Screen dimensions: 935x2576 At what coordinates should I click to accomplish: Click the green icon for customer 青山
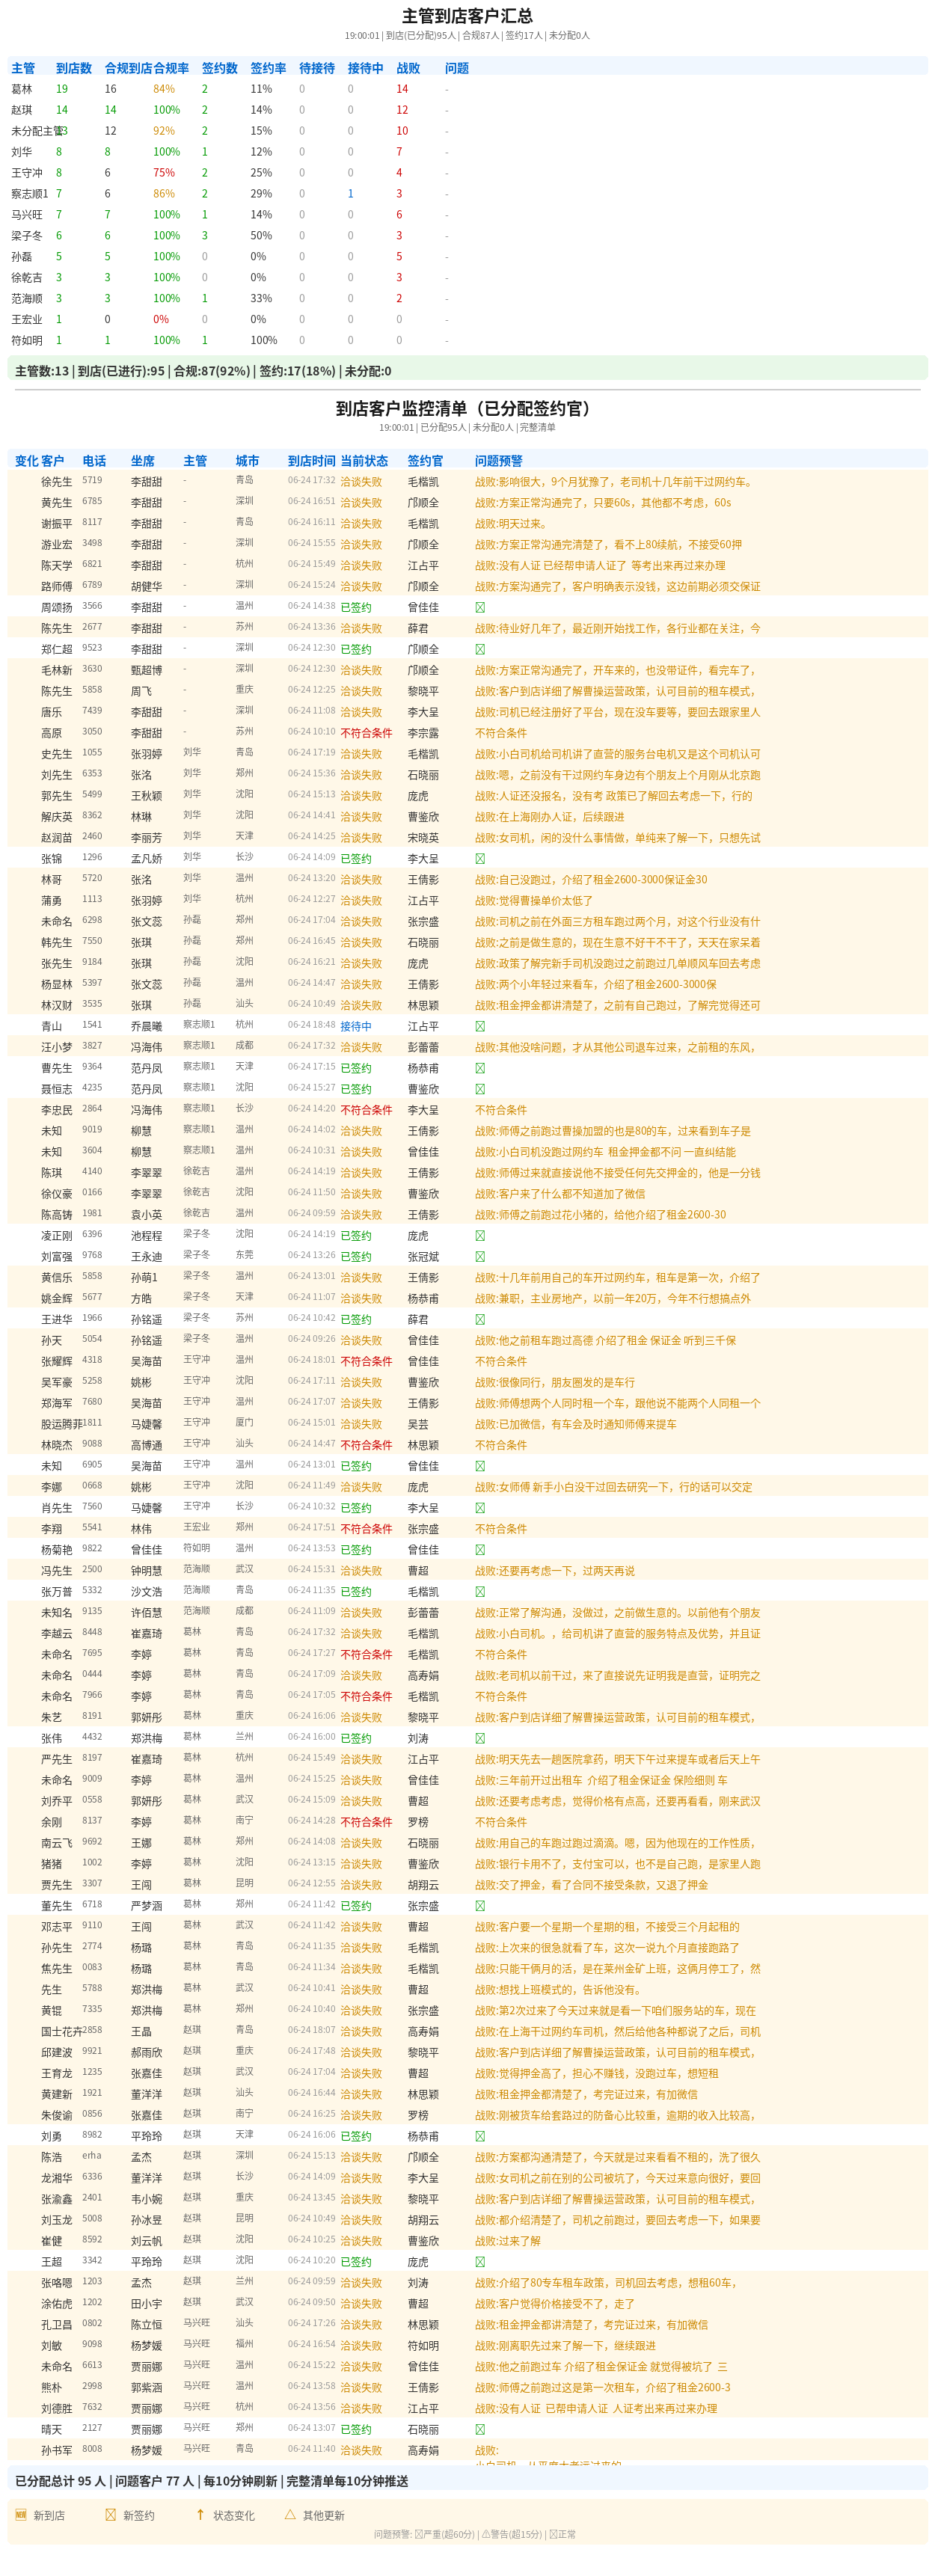click(480, 1026)
